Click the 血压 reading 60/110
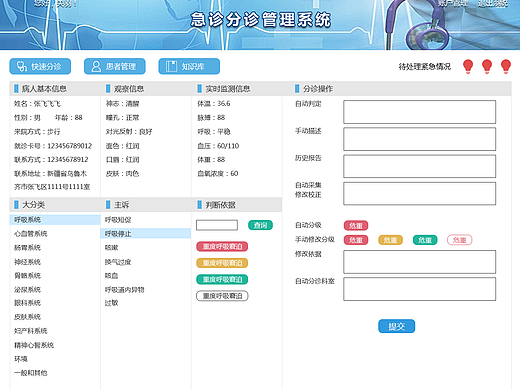Screen dimensions: 520x390 [x=228, y=146]
